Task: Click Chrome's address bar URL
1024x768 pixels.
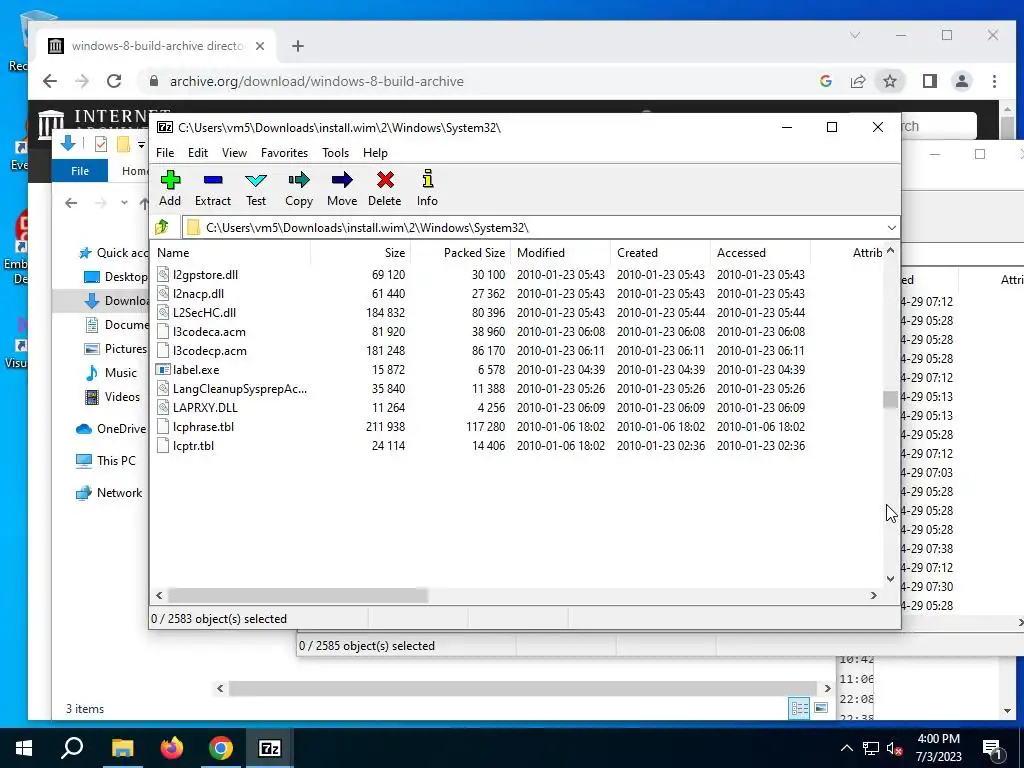Action: pos(317,81)
